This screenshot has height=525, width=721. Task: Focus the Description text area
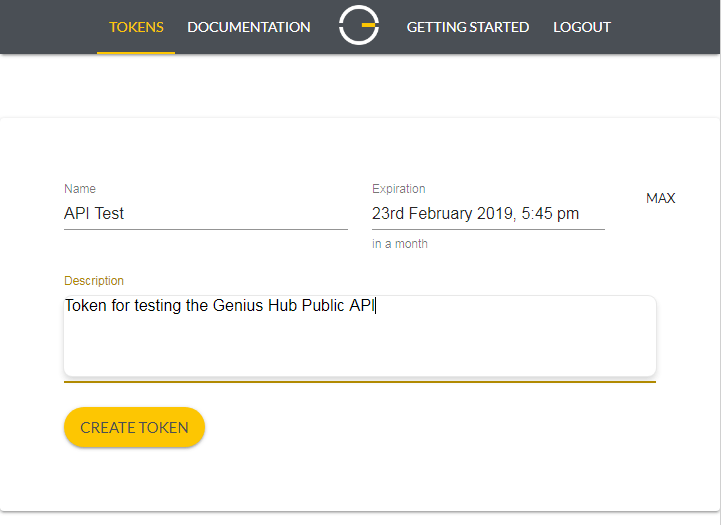pos(360,336)
